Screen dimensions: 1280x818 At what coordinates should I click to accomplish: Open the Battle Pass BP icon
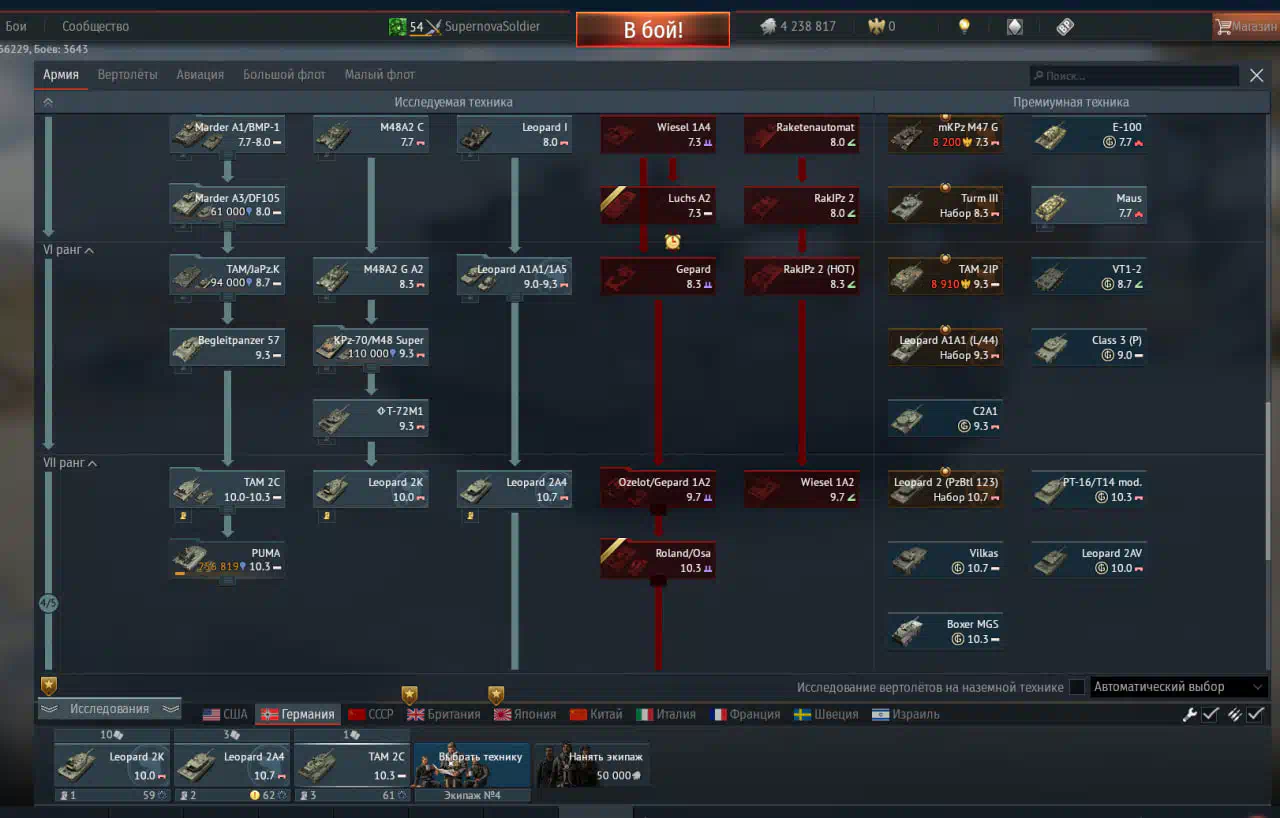(x=1065, y=27)
